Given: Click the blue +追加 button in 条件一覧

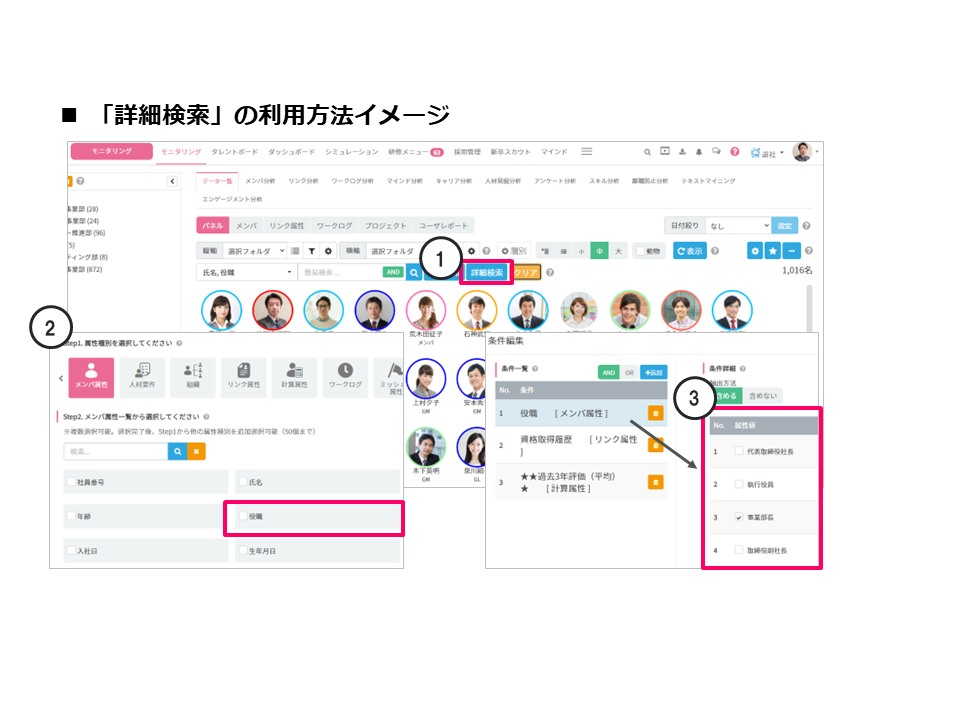Looking at the screenshot, I should pos(654,372).
